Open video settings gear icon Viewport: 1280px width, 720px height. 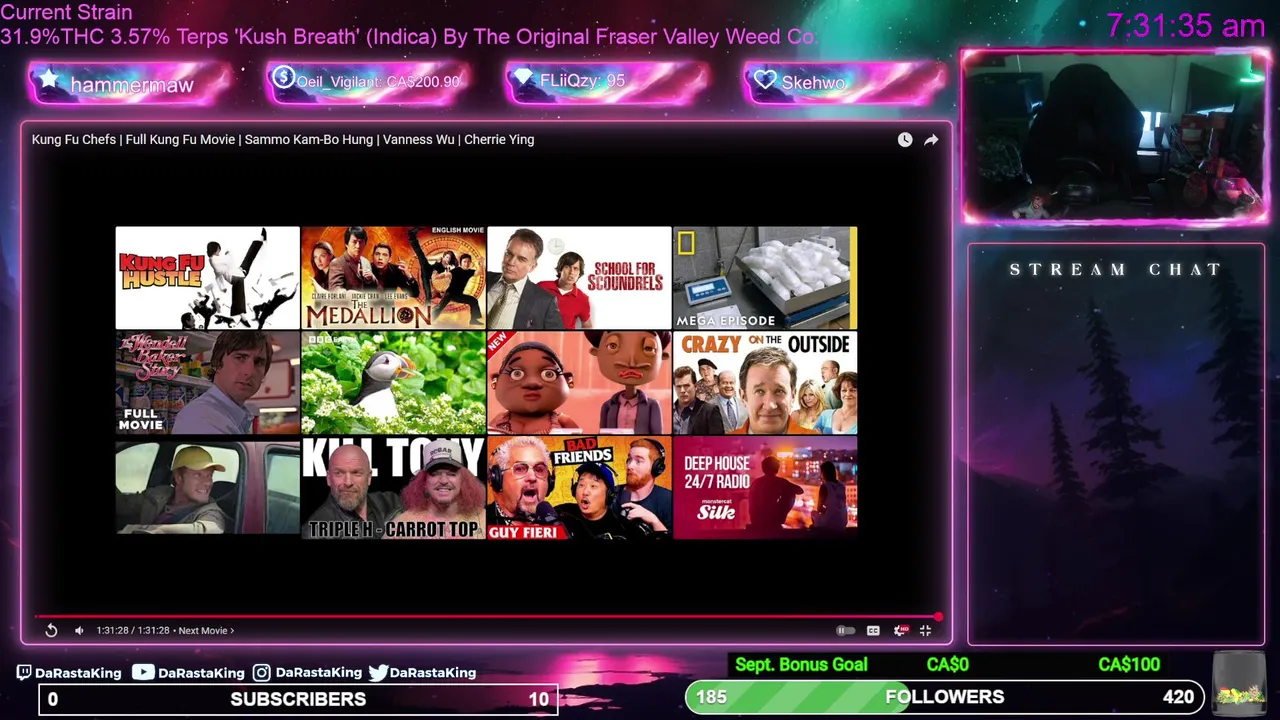coord(900,630)
